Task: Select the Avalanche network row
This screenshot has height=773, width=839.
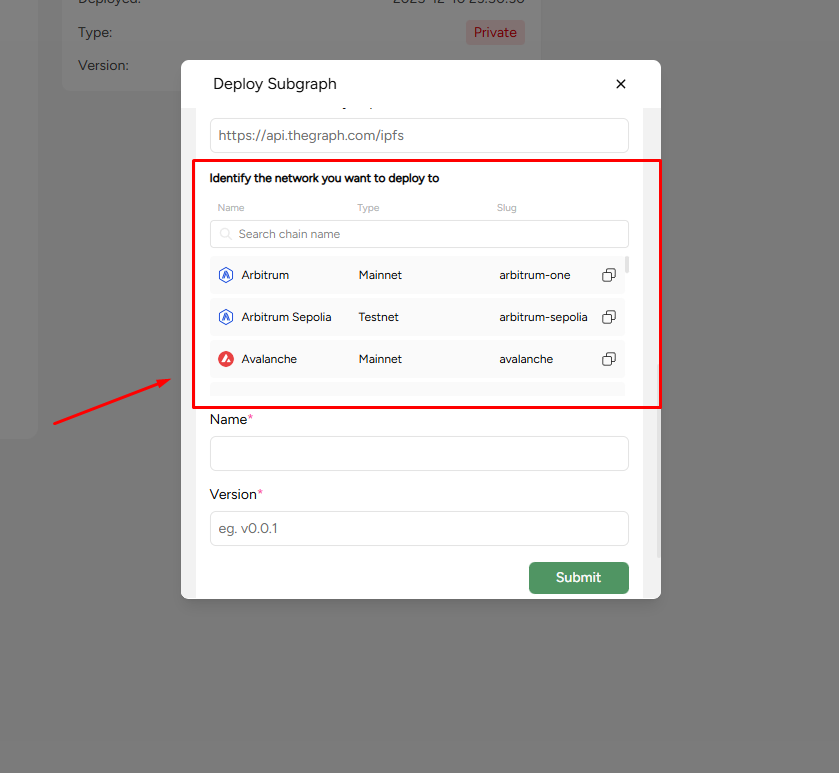Action: pyautogui.click(x=417, y=359)
